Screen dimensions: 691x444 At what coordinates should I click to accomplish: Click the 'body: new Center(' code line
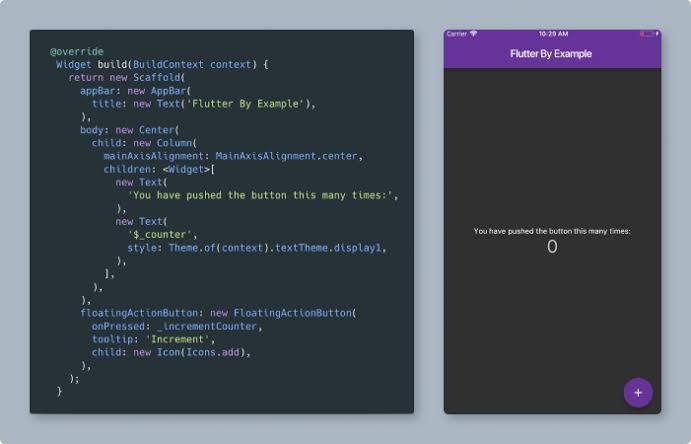pyautogui.click(x=130, y=129)
